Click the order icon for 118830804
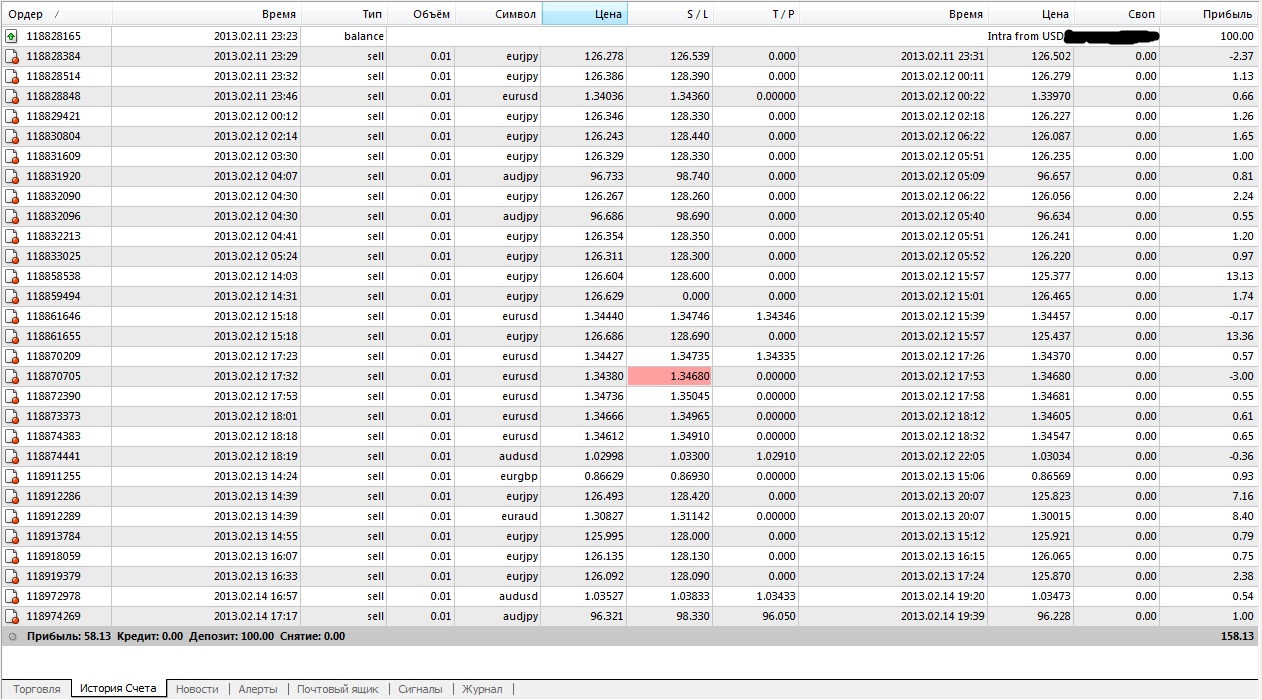The image size is (1262, 700). pyautogui.click(x=11, y=136)
